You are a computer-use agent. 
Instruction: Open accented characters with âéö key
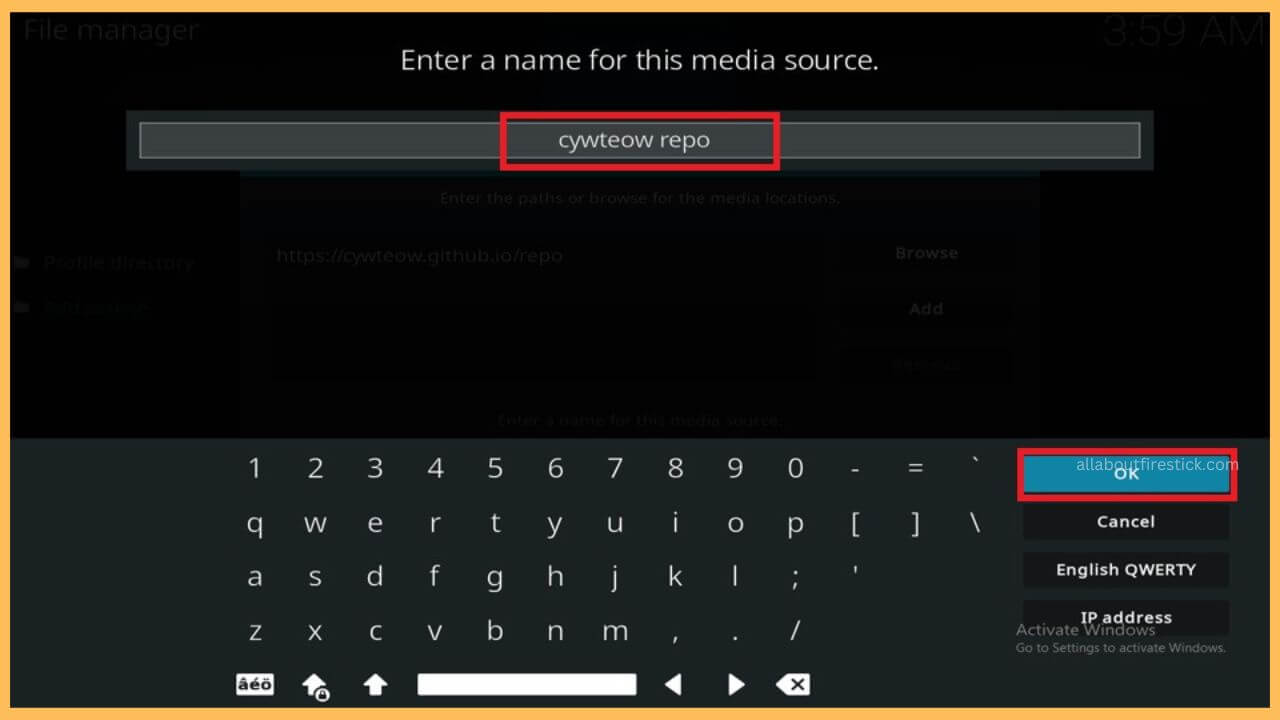(255, 684)
